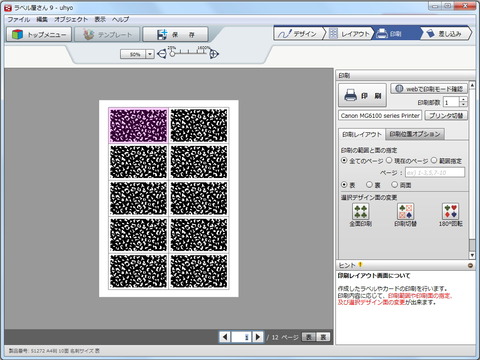This screenshot has height=360, width=480.
Task: Open webで印刷モード確認 button
Action: pyautogui.click(x=429, y=89)
